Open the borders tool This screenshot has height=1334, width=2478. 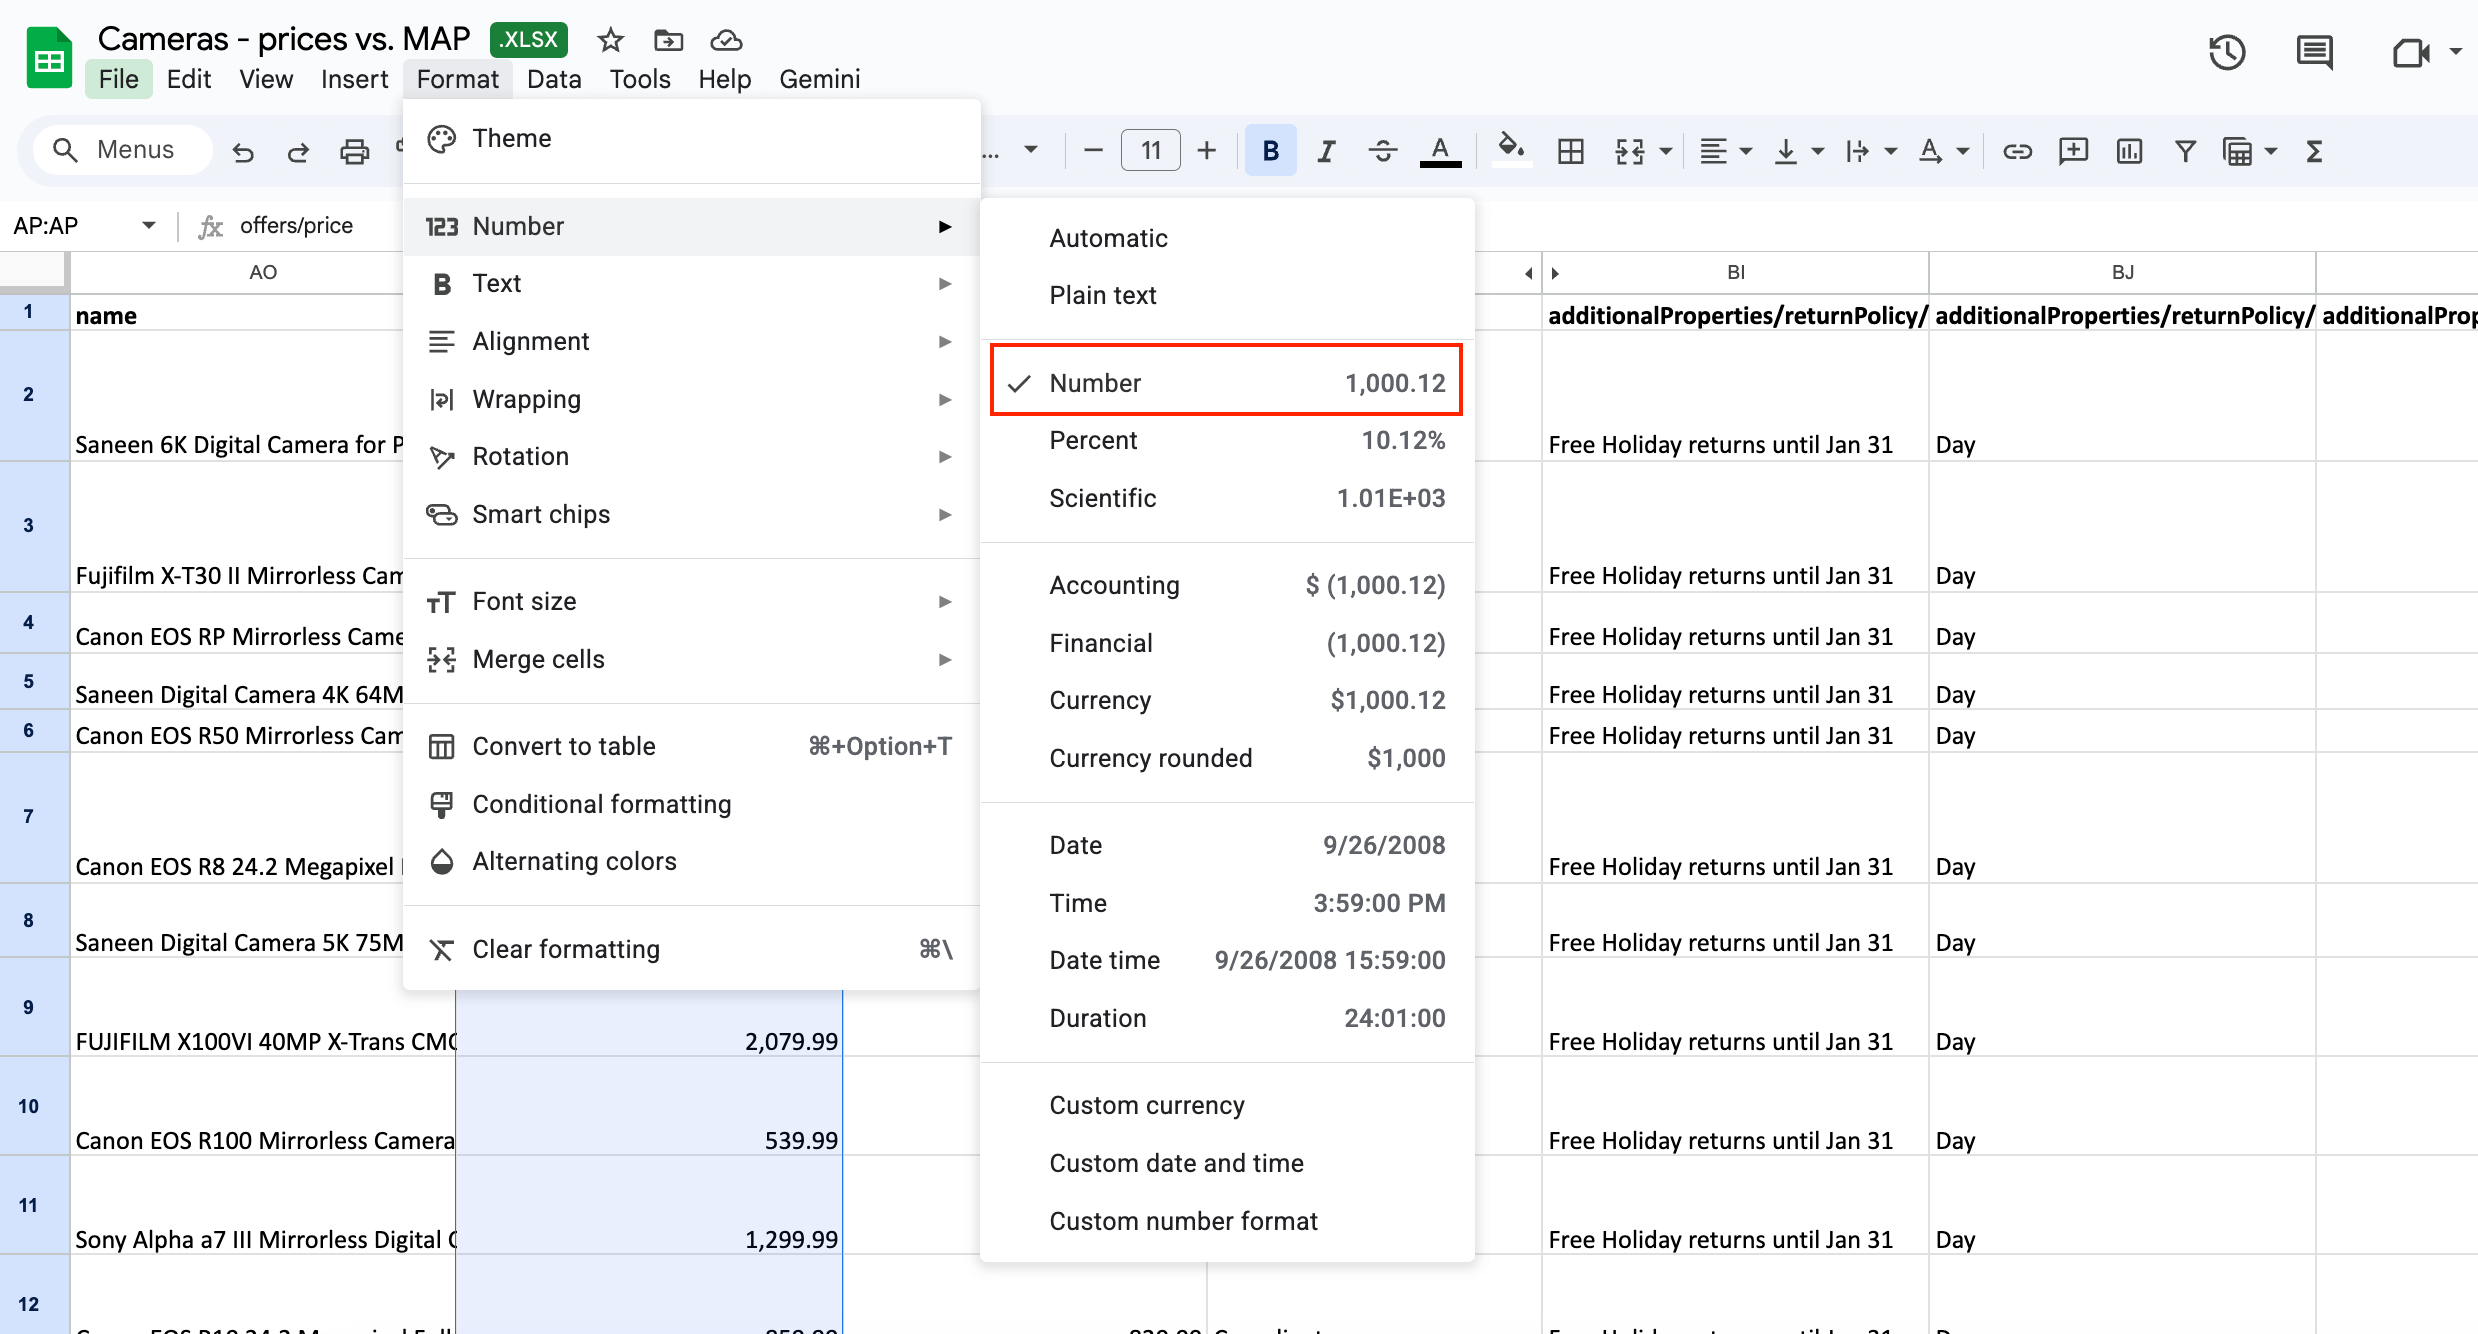pos(1570,150)
